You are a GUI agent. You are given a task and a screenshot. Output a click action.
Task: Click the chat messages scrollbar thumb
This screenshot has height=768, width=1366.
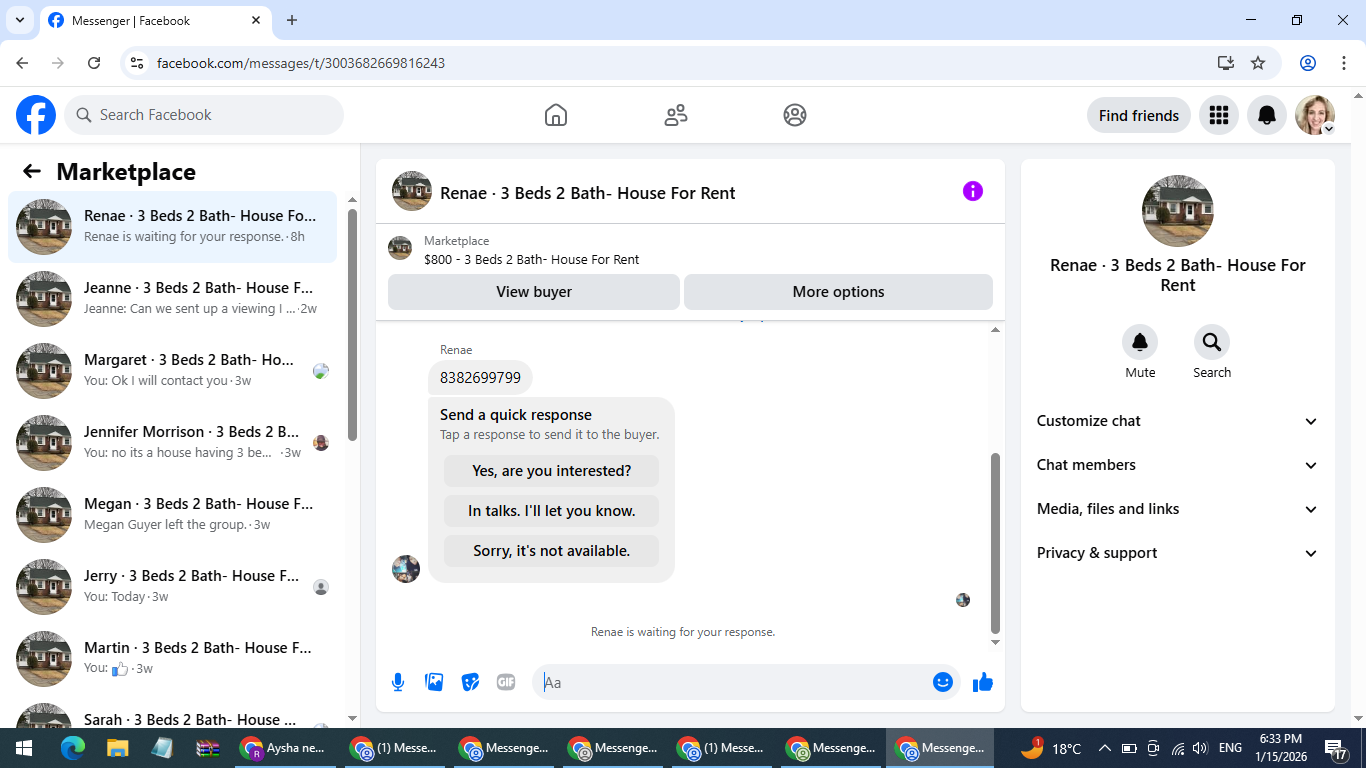click(995, 544)
